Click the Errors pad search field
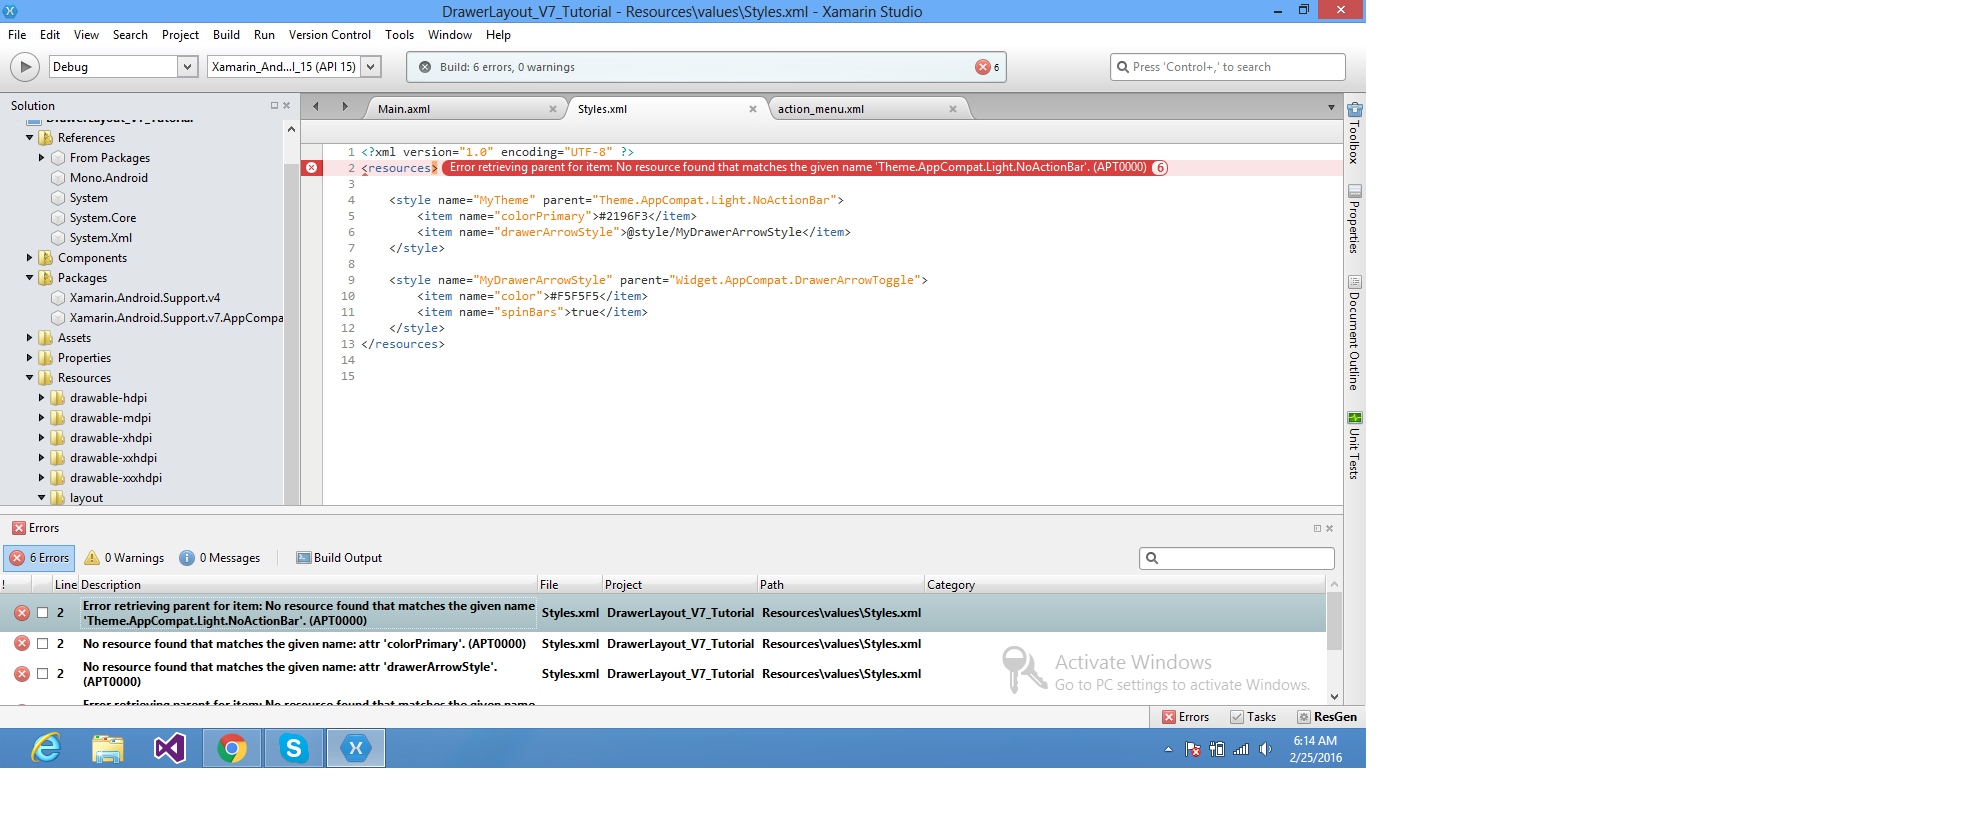 point(1237,558)
